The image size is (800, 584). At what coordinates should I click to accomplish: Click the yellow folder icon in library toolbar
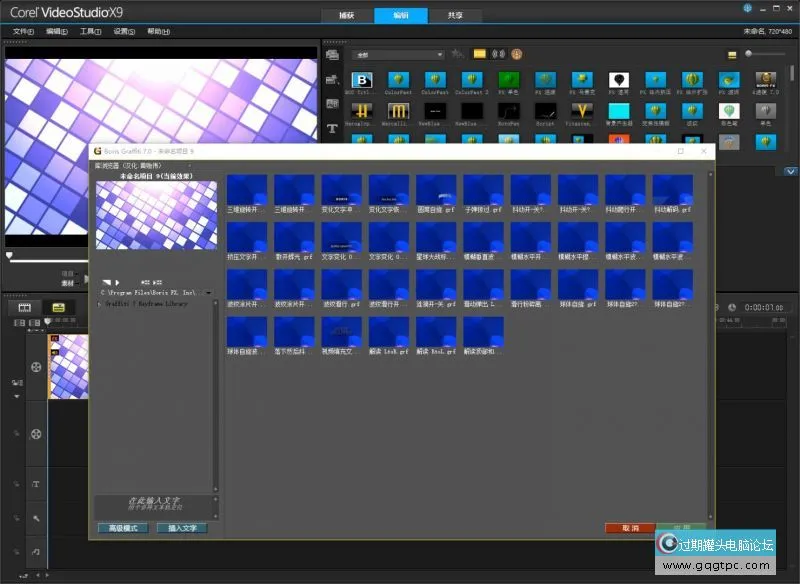coord(479,54)
